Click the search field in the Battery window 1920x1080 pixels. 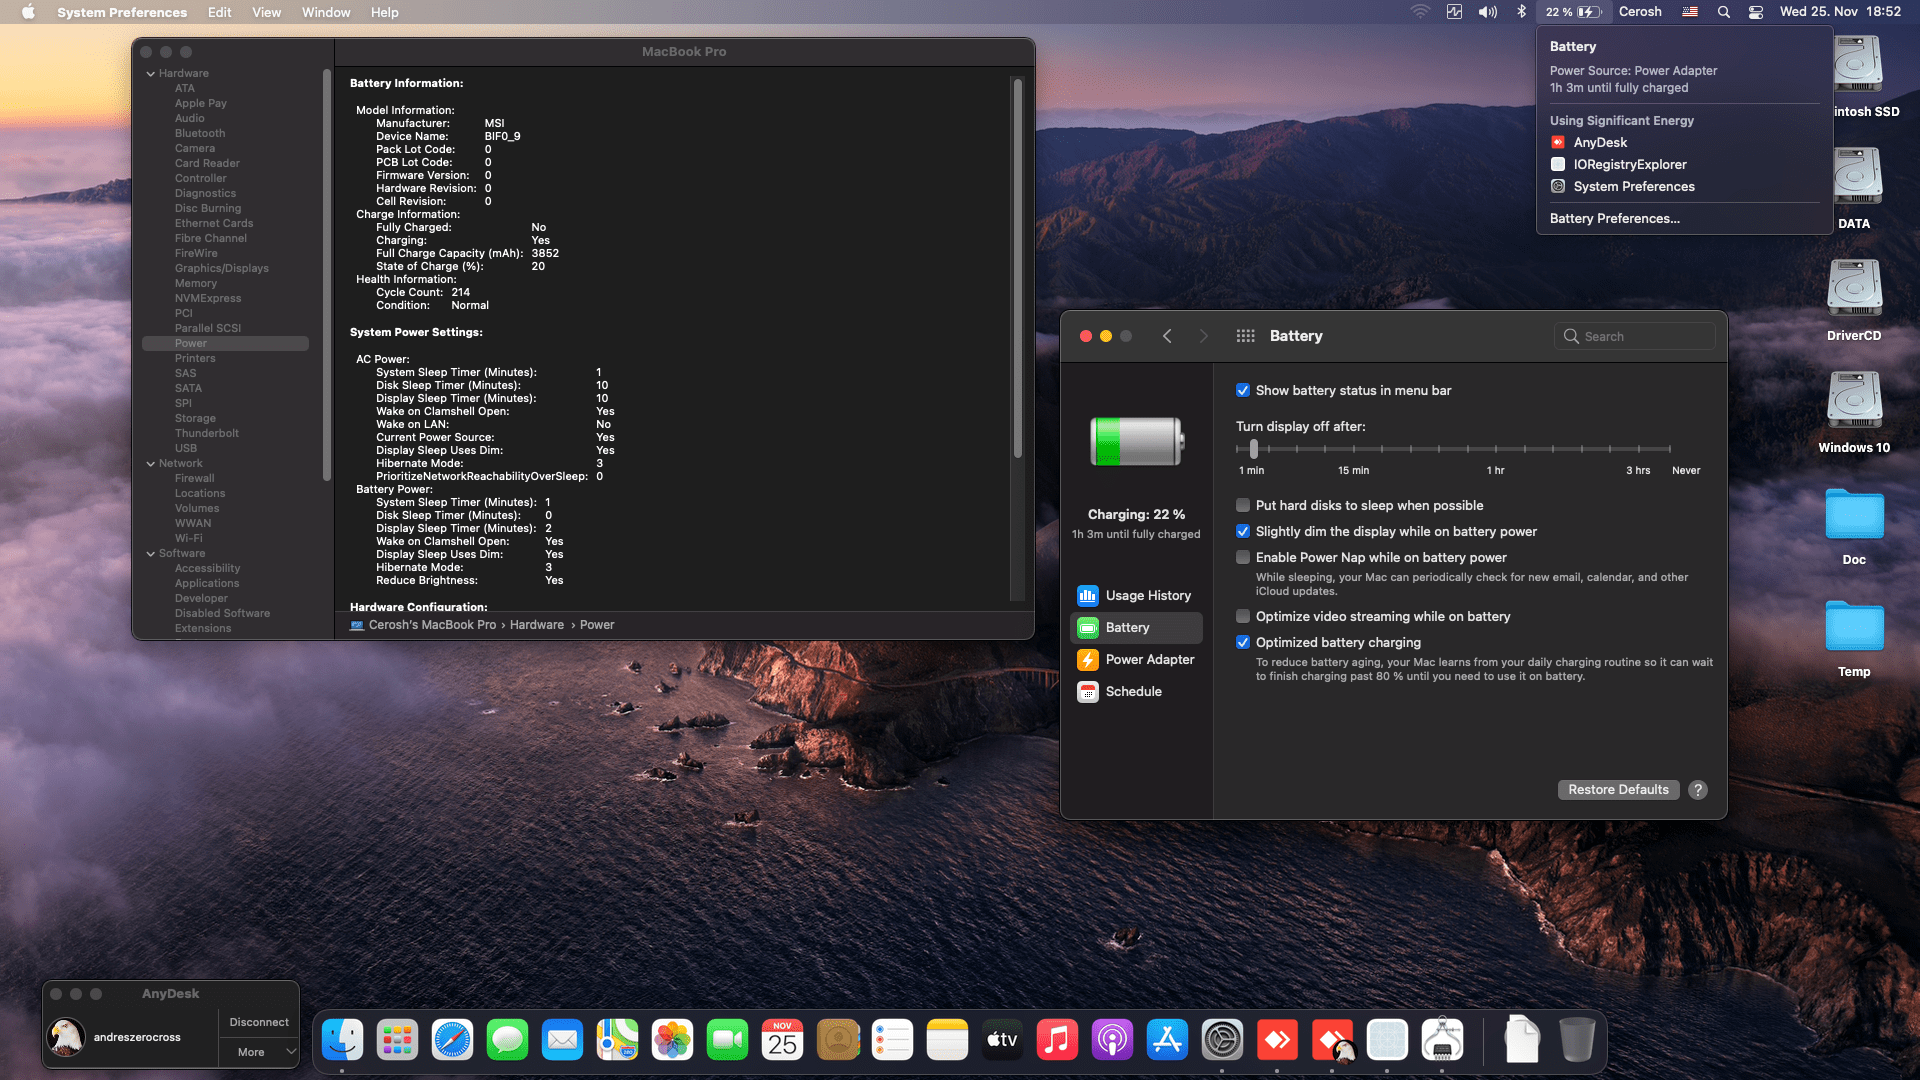[1634, 336]
